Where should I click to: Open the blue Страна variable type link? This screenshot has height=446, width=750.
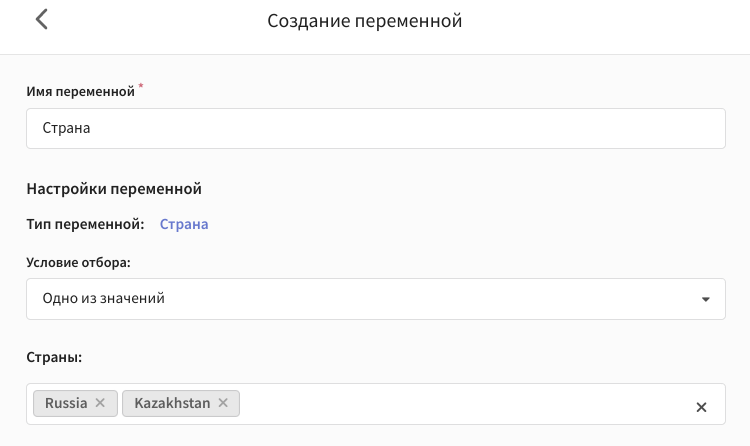pyautogui.click(x=184, y=224)
